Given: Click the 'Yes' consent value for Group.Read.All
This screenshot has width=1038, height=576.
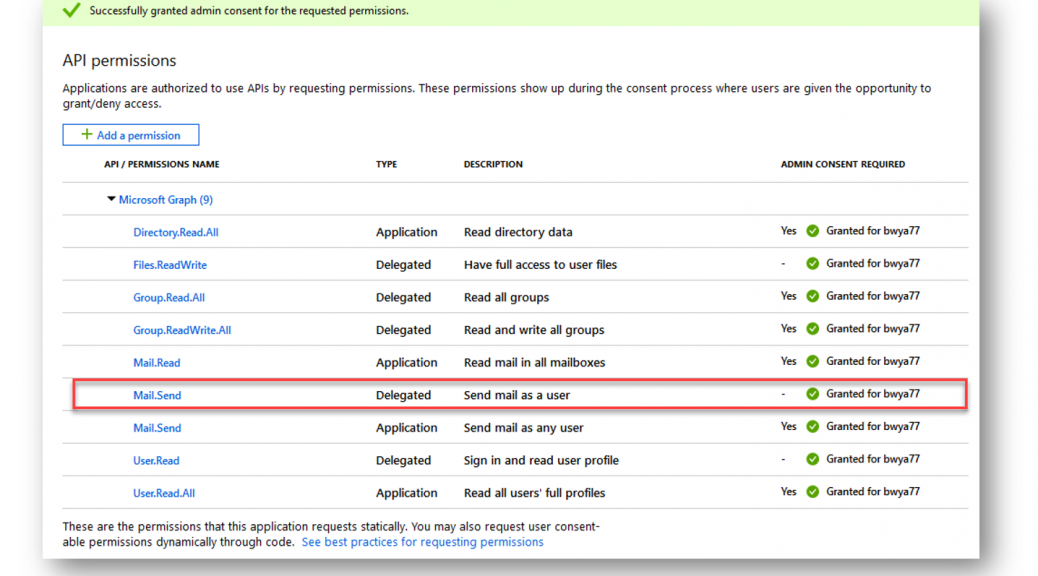Looking at the screenshot, I should [x=788, y=296].
